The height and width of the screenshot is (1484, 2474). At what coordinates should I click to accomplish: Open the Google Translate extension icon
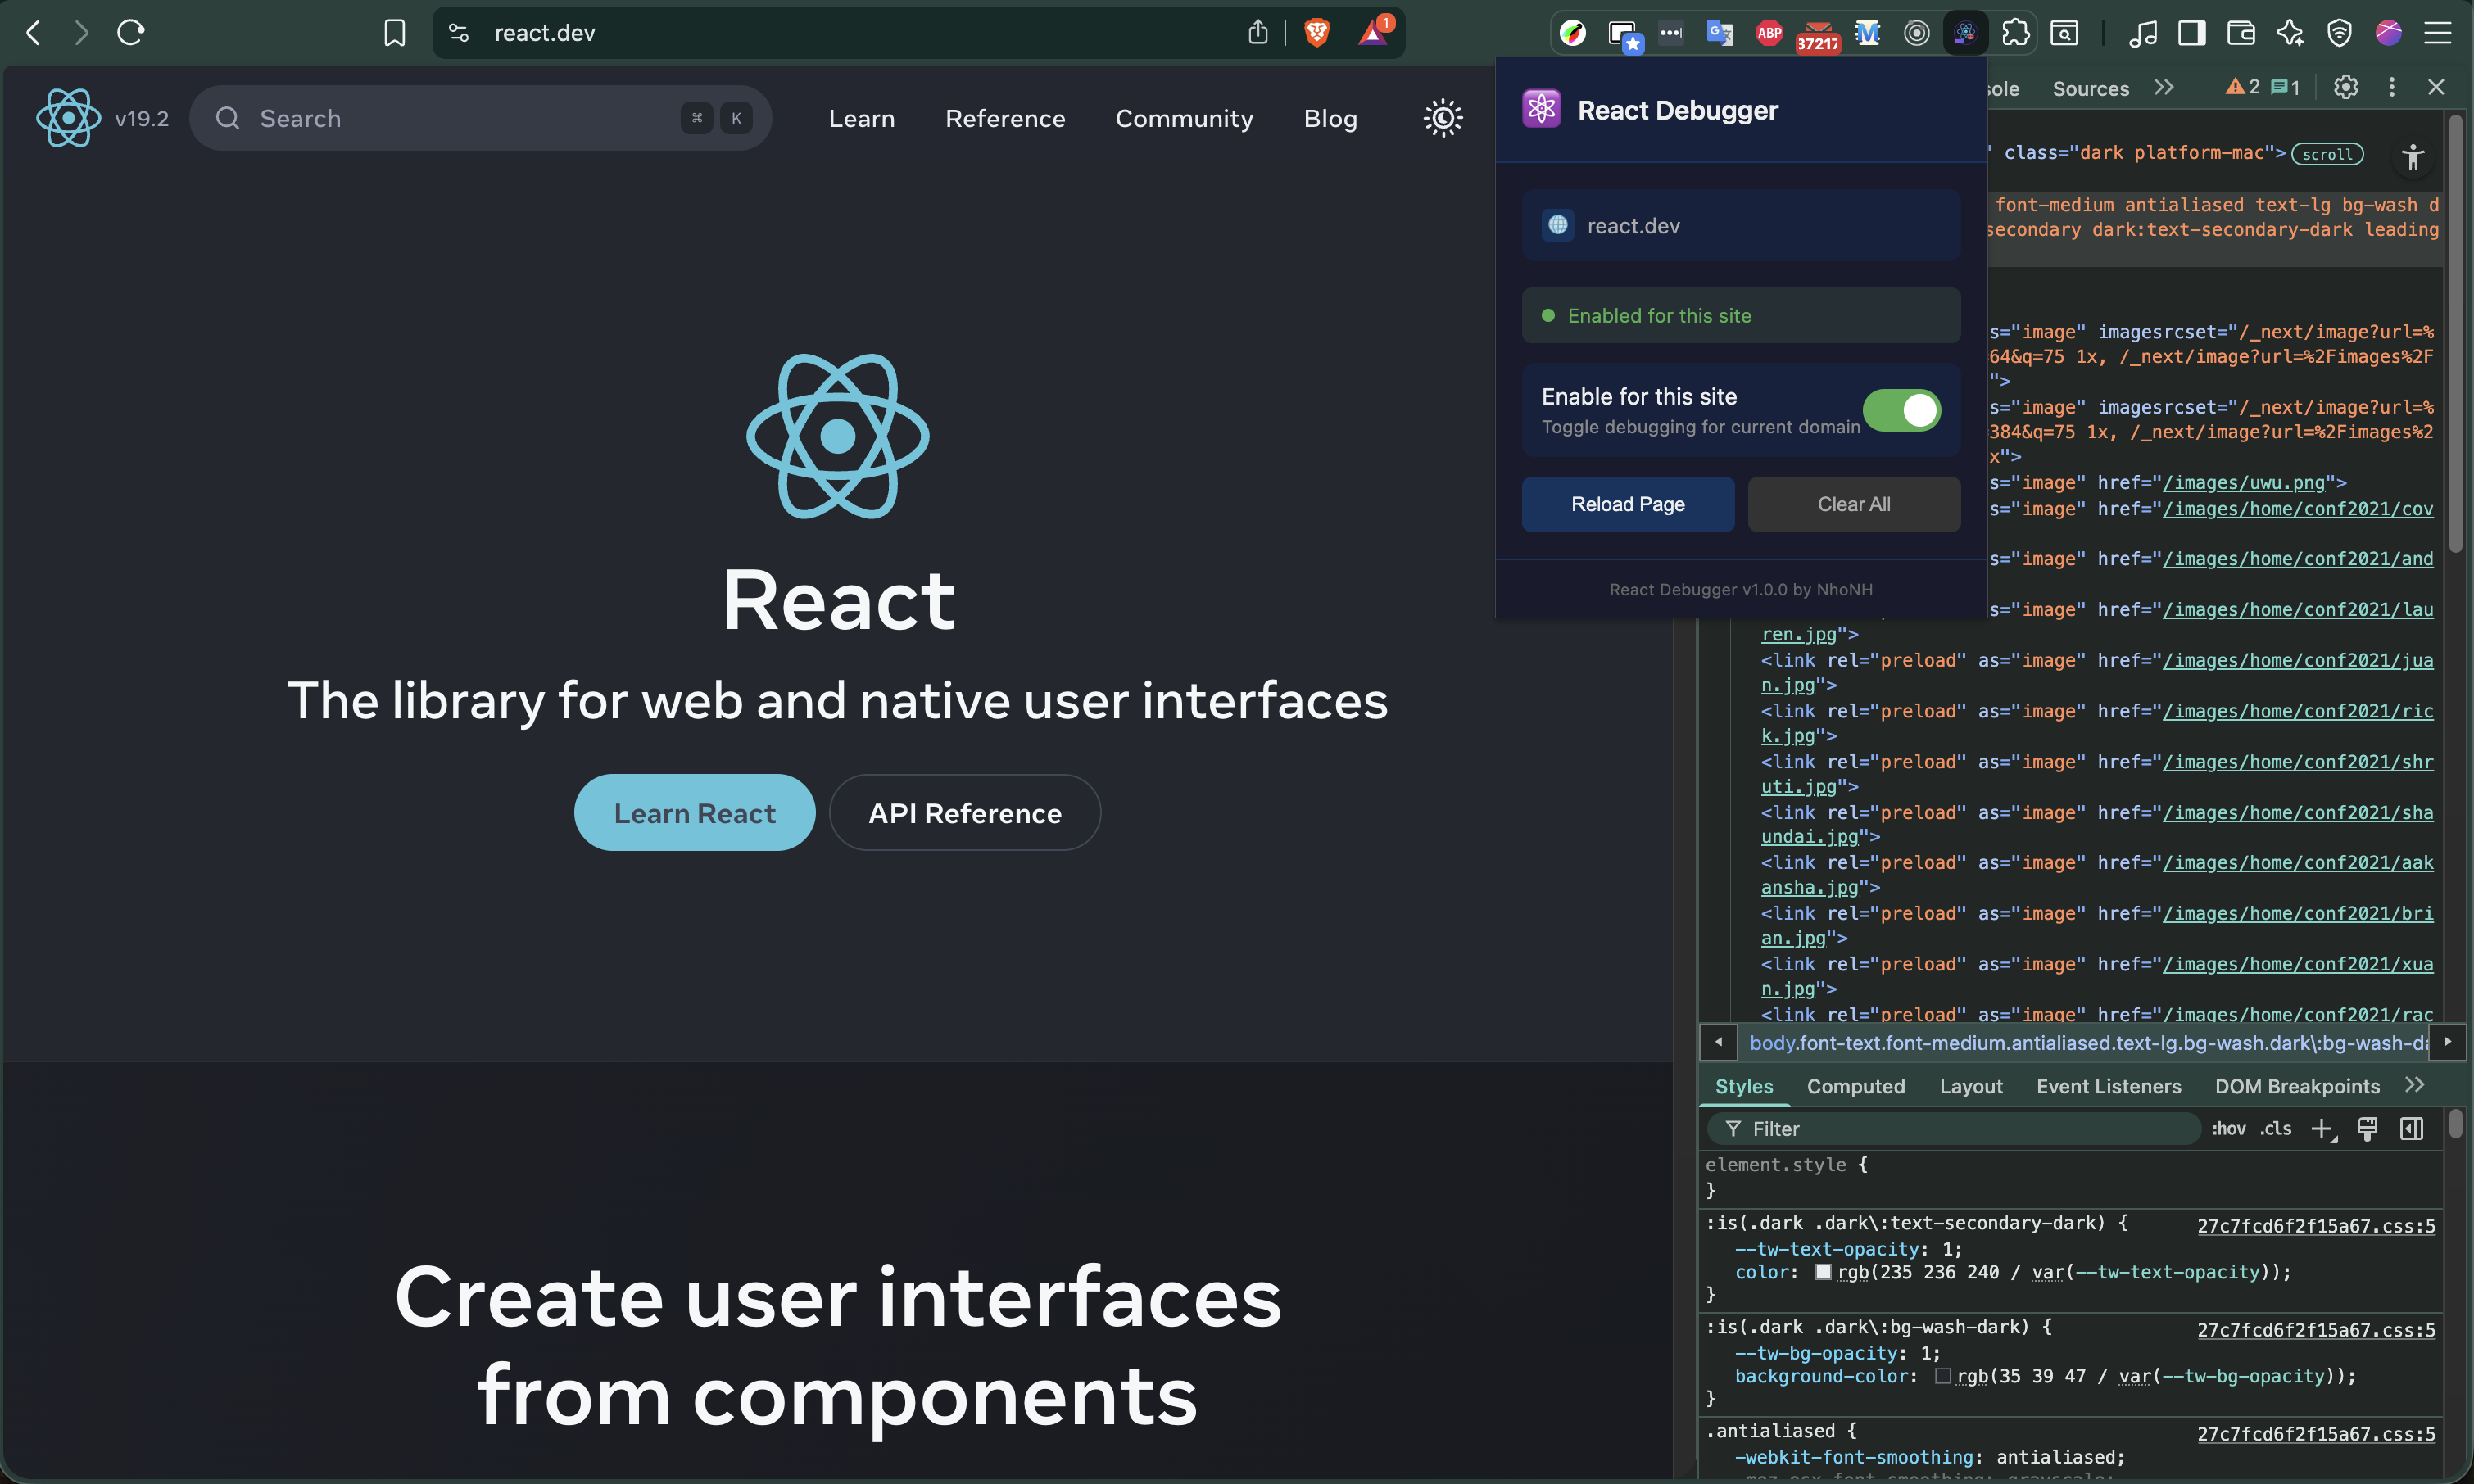[1719, 33]
